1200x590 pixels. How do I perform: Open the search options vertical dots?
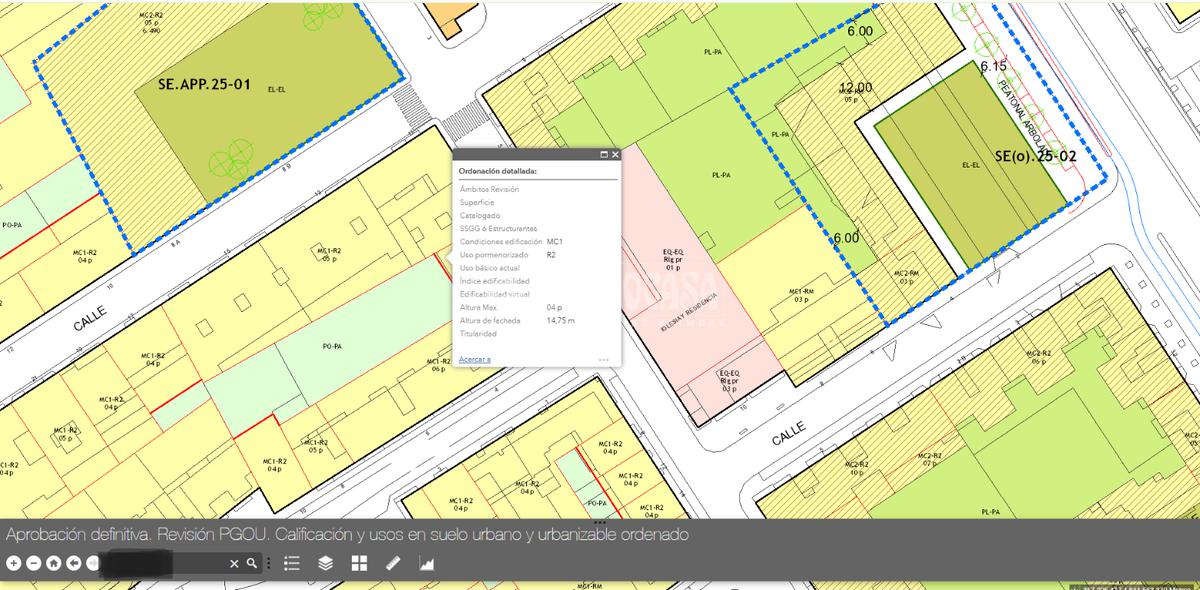click(x=268, y=563)
